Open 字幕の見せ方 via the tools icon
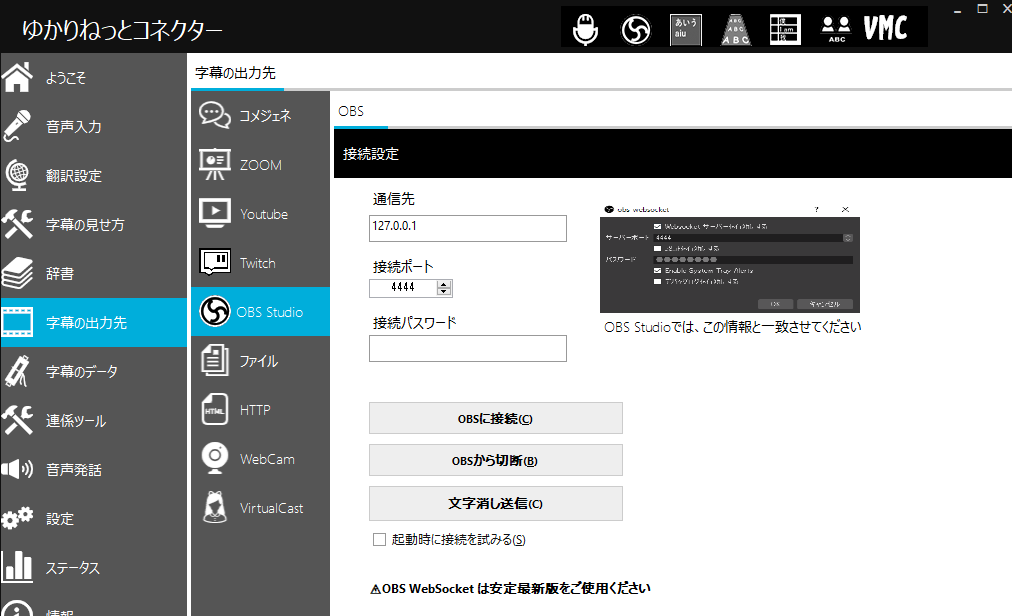 pos(17,224)
